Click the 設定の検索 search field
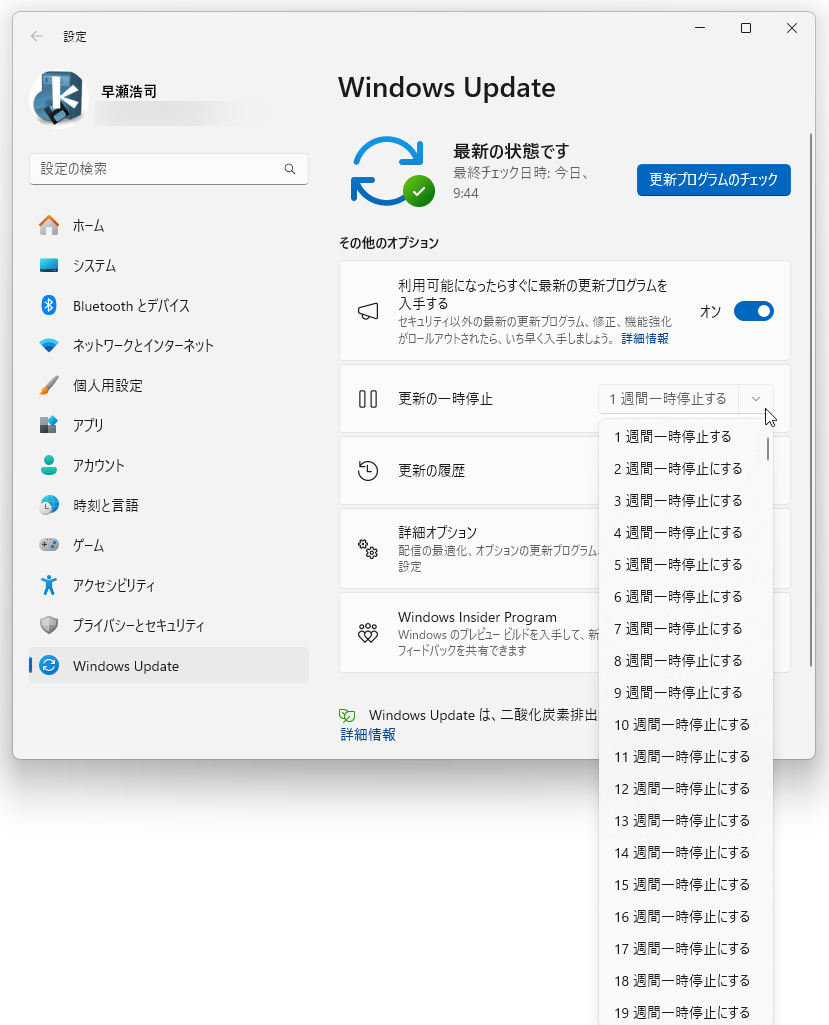This screenshot has height=1025, width=829. [x=169, y=169]
